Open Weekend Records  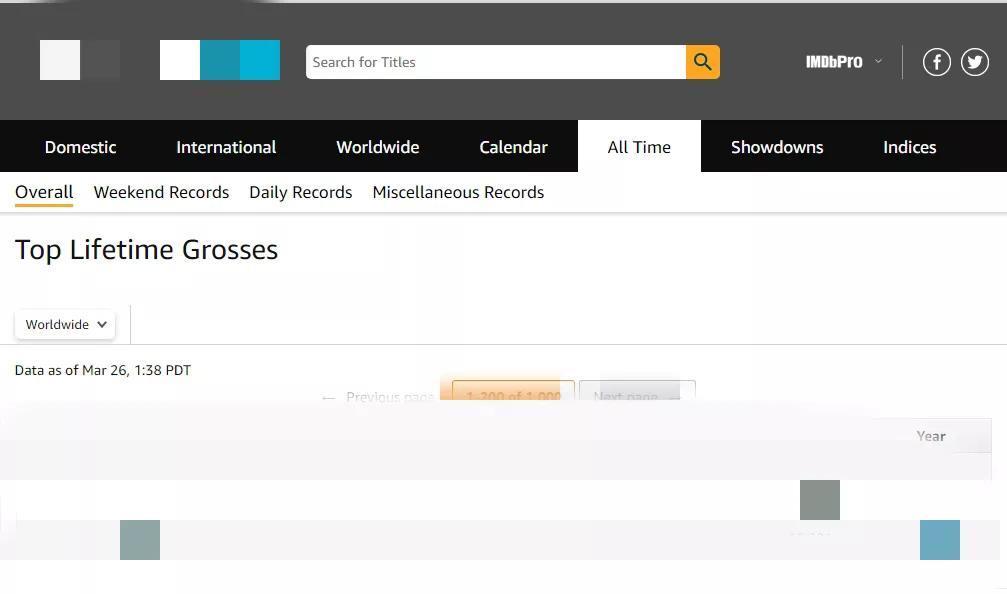point(161,192)
